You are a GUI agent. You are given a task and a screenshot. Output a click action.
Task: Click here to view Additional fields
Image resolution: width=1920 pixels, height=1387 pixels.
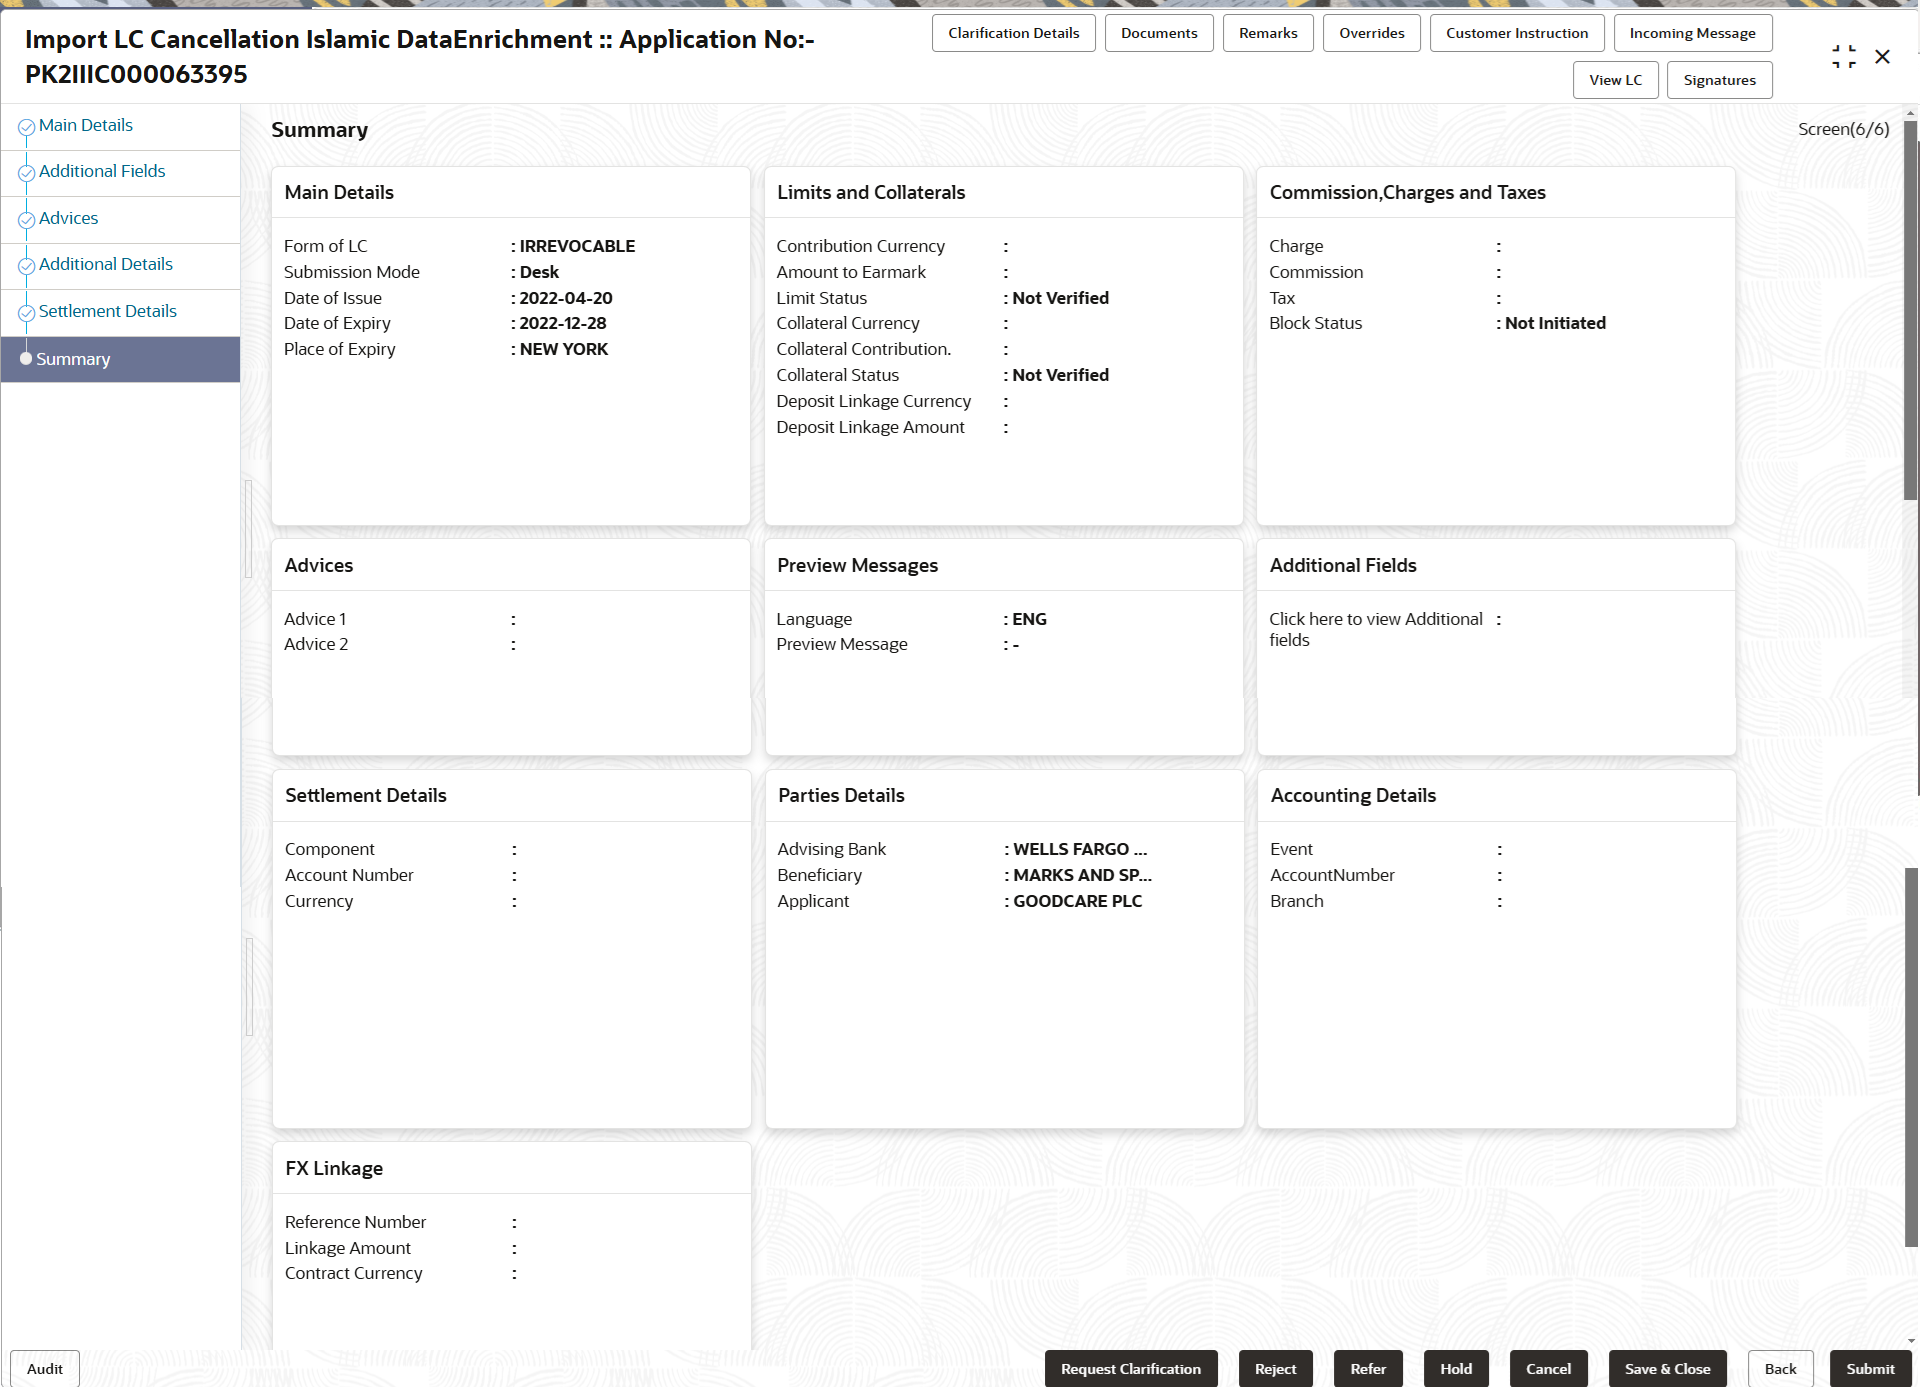tap(1376, 629)
